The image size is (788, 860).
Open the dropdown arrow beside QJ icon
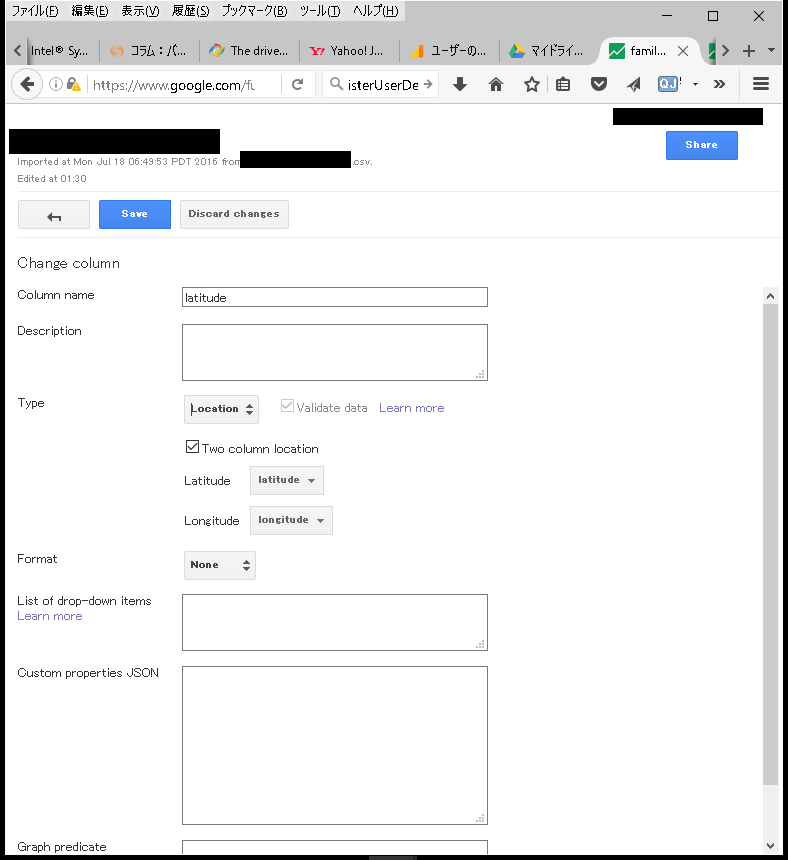695,84
